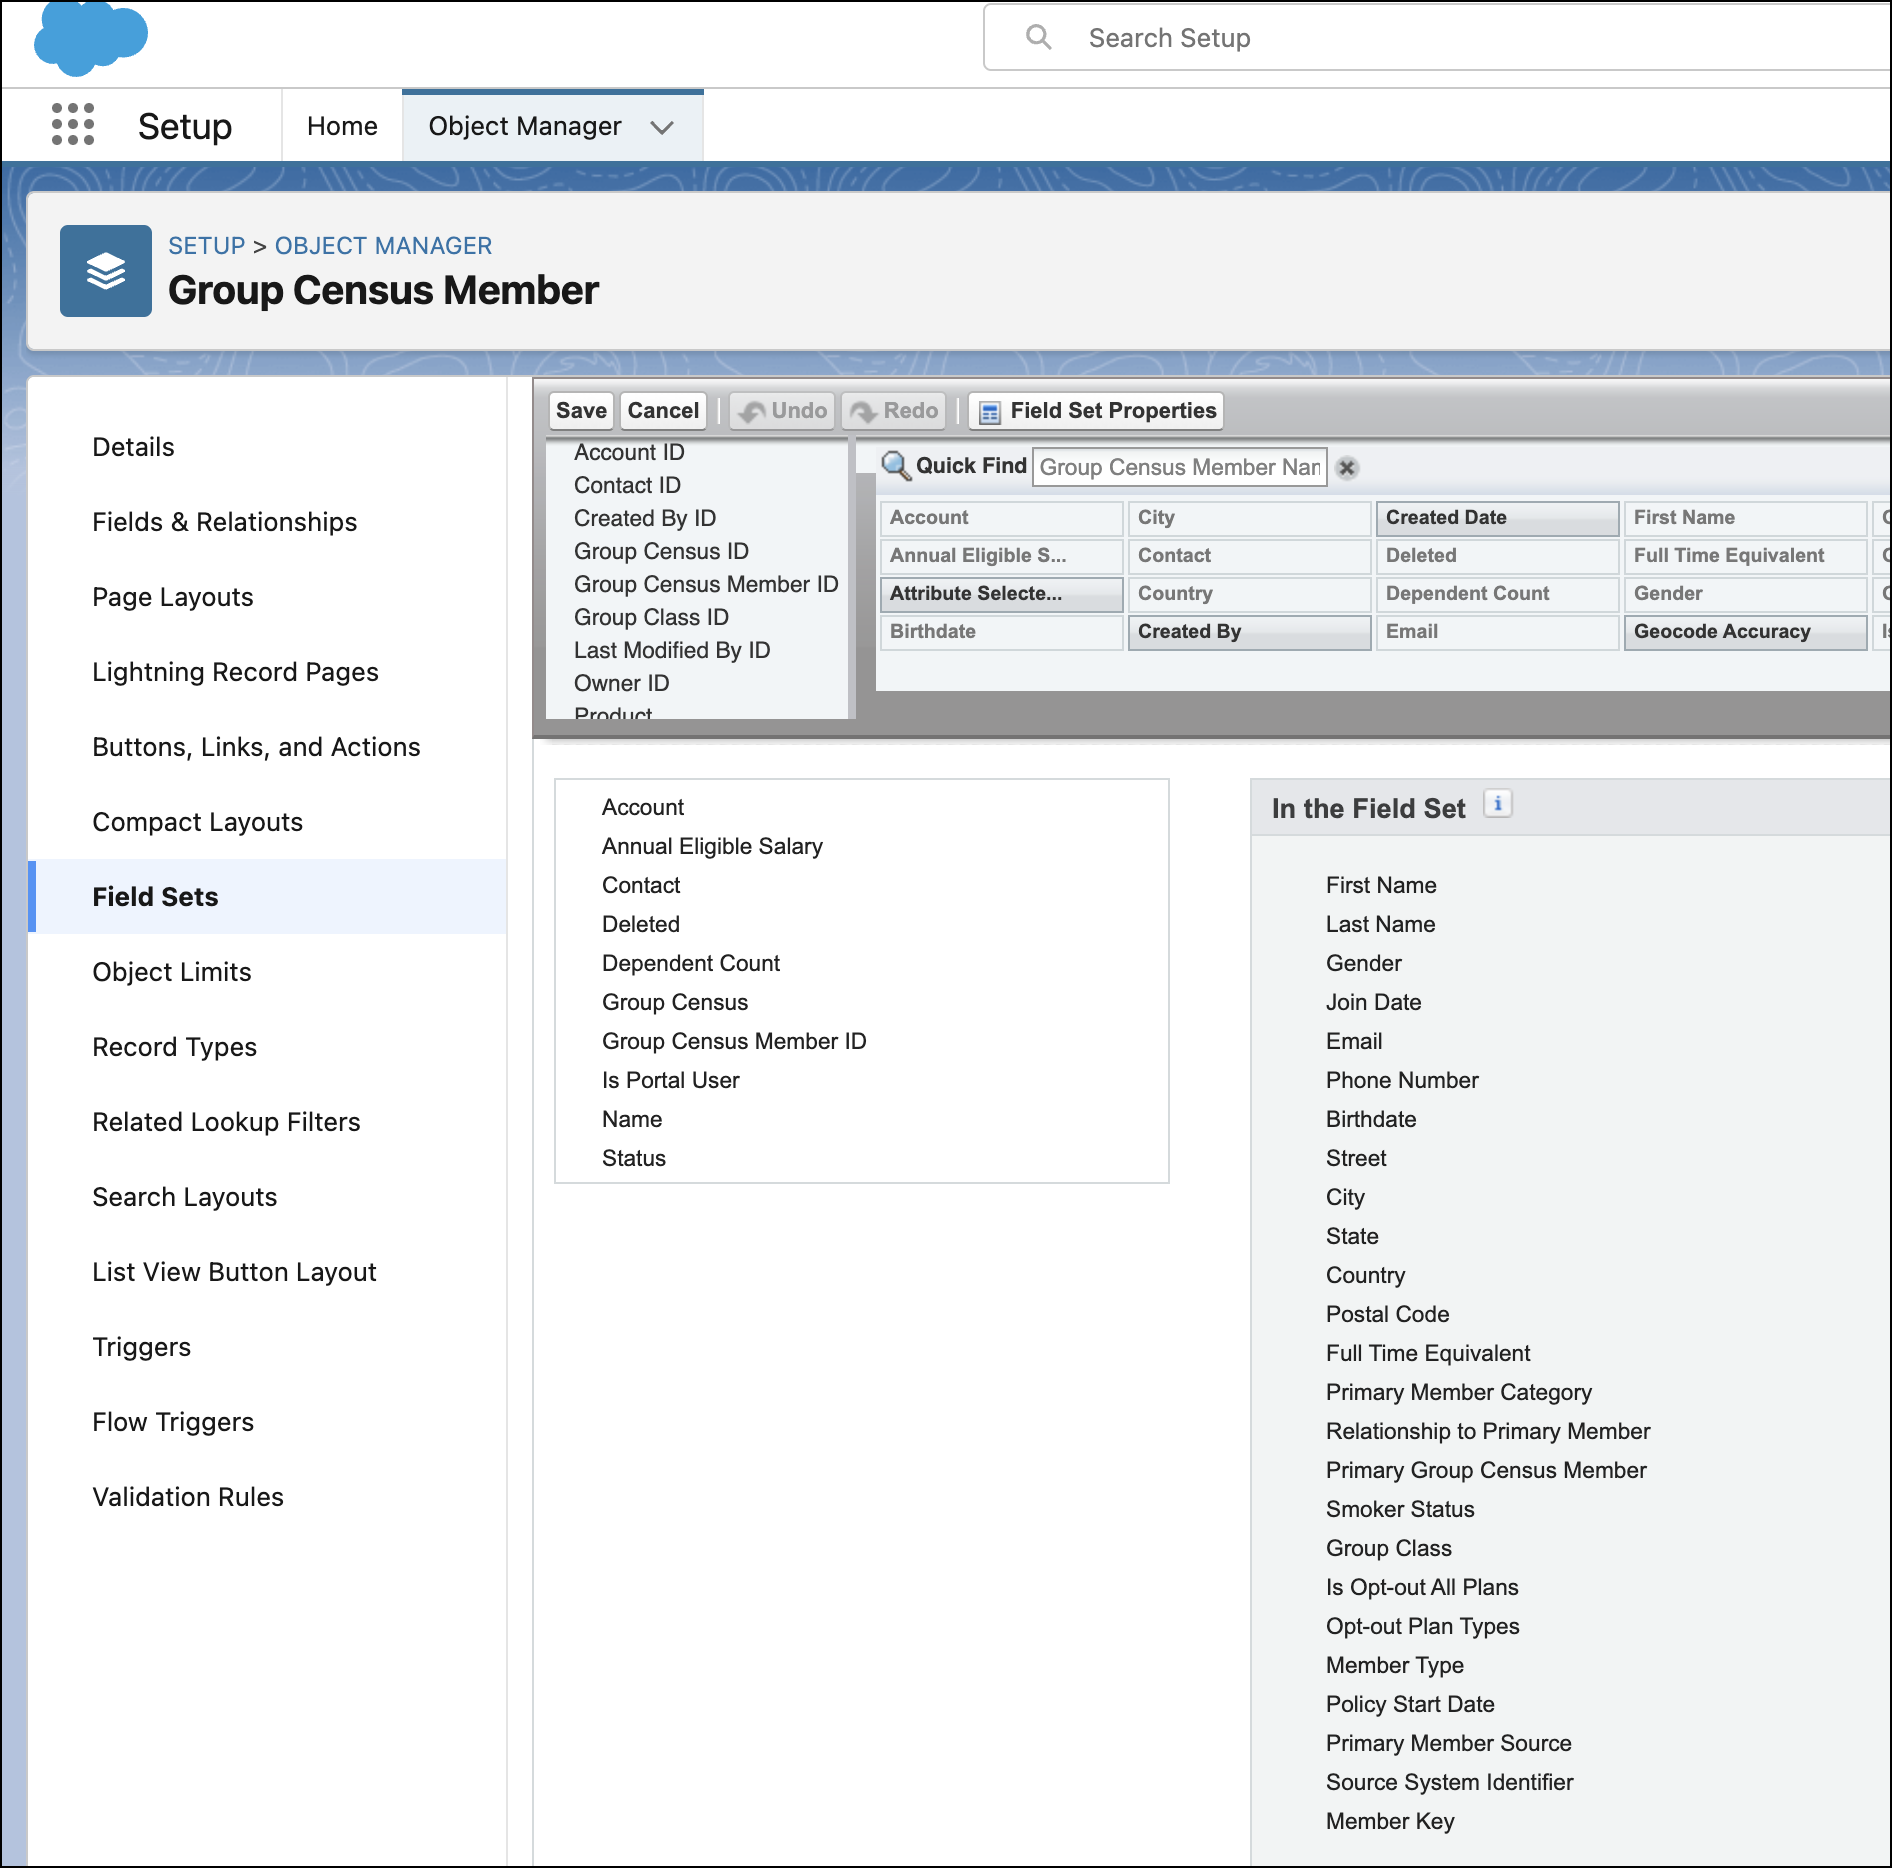Select Opt-out Plan Types in field set

click(1422, 1626)
